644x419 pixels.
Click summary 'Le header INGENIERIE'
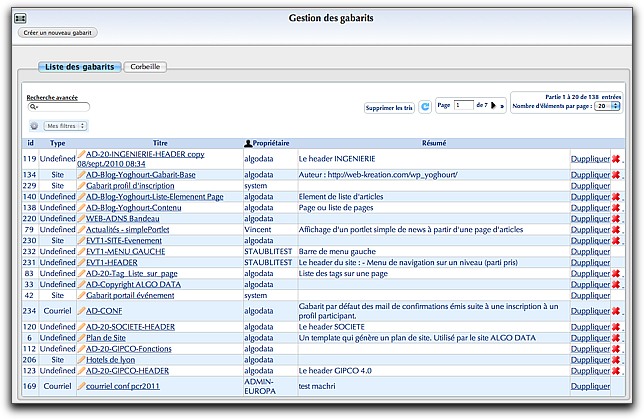point(337,159)
